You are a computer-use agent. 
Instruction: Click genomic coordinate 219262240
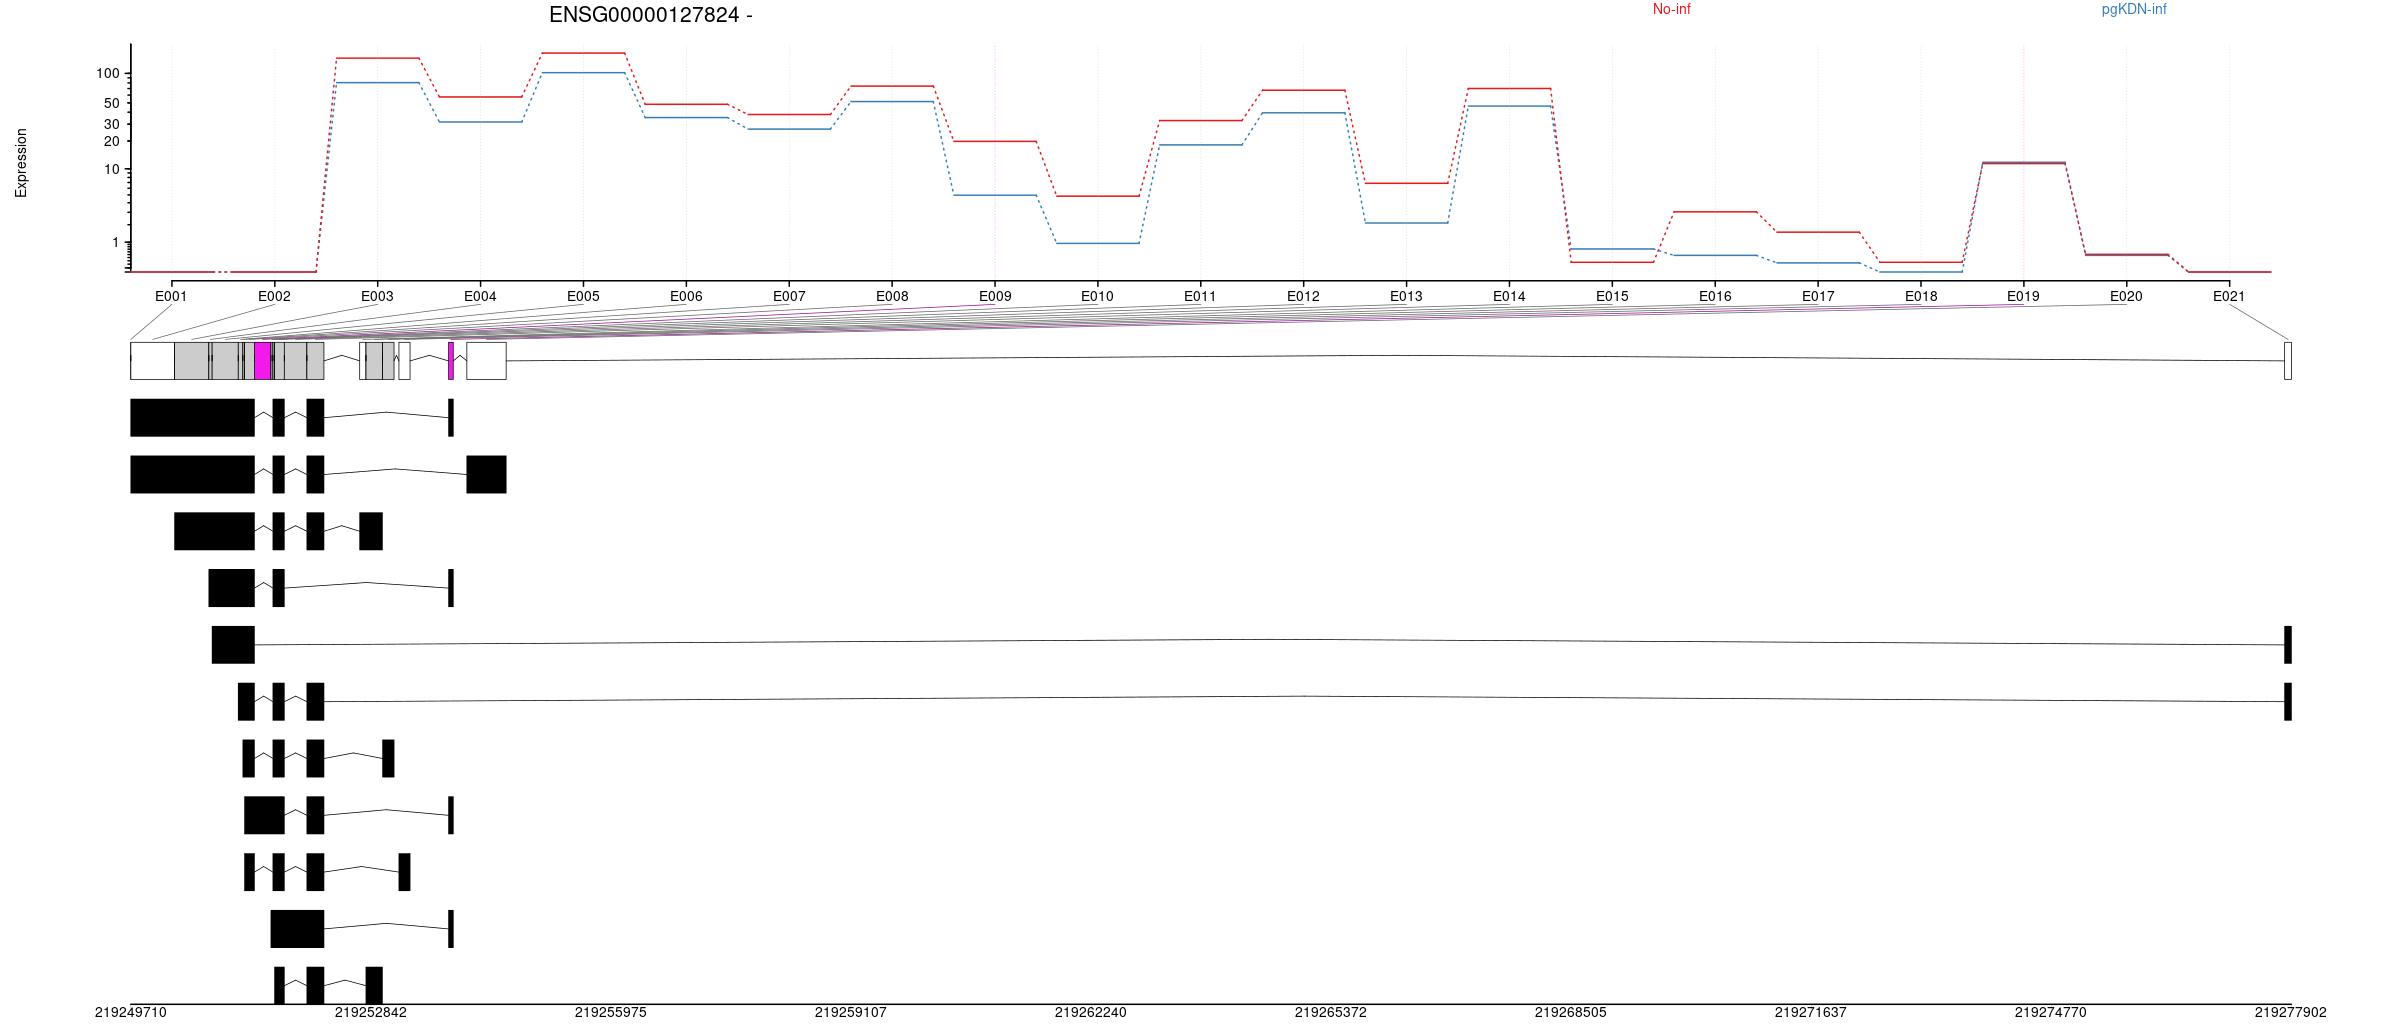pyautogui.click(x=1091, y=1013)
